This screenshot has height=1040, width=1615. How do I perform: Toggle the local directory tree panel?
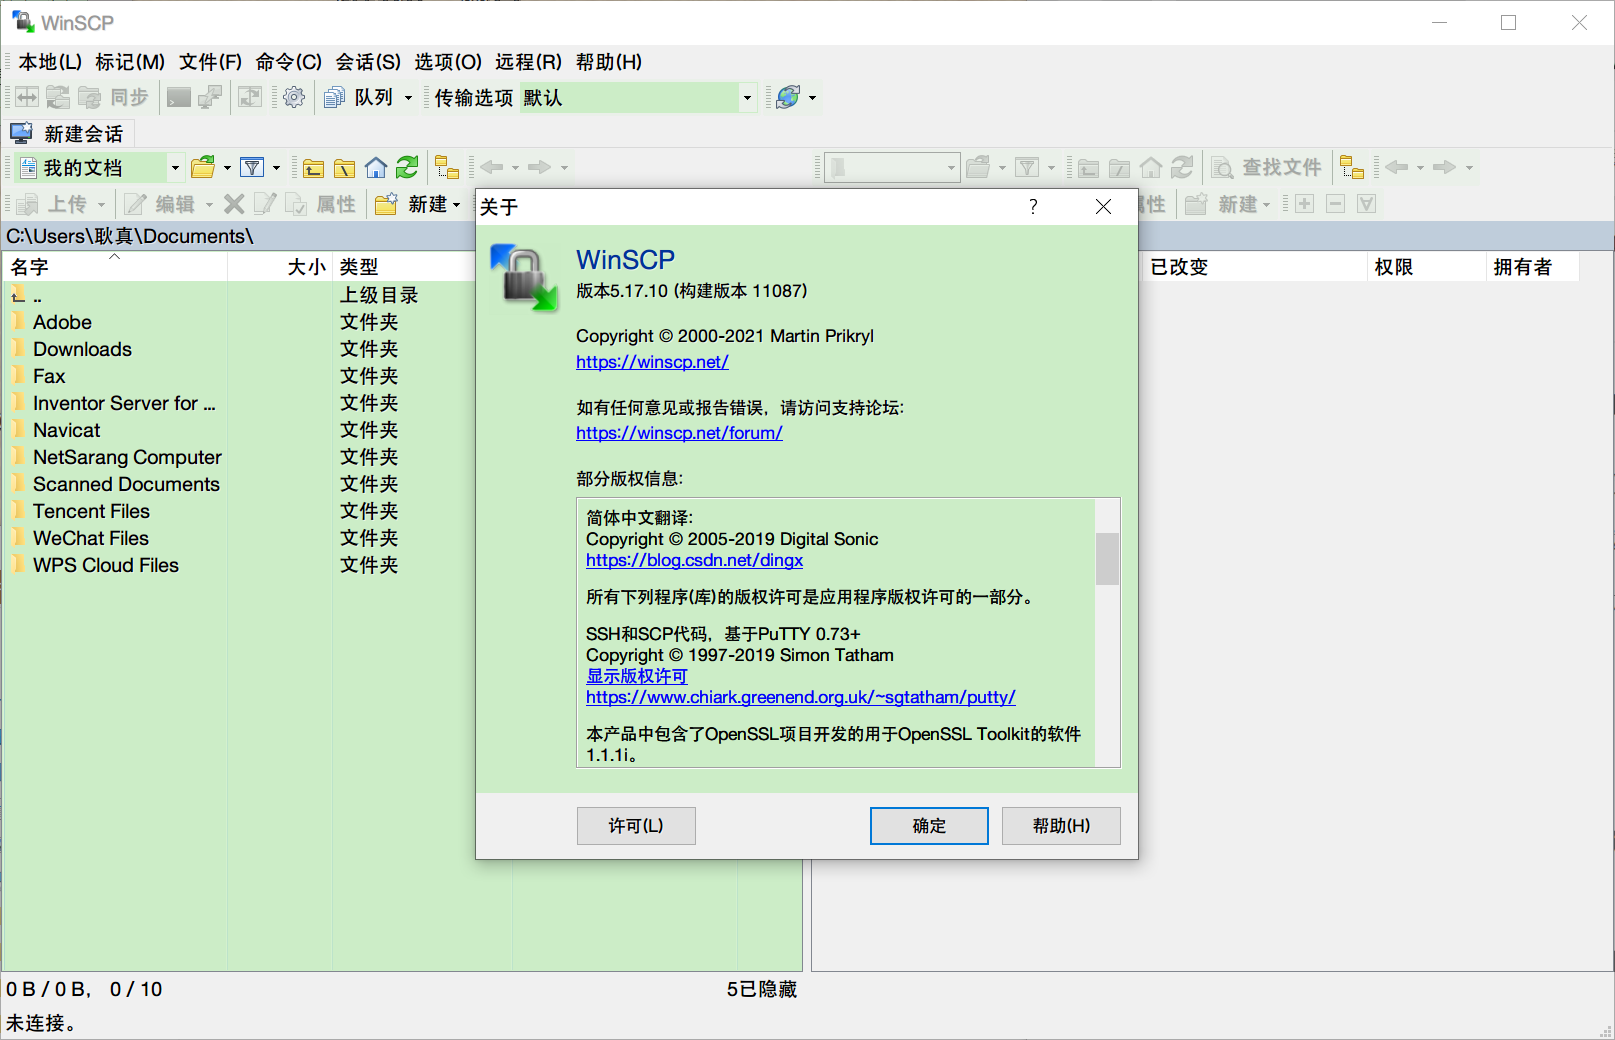pos(446,167)
